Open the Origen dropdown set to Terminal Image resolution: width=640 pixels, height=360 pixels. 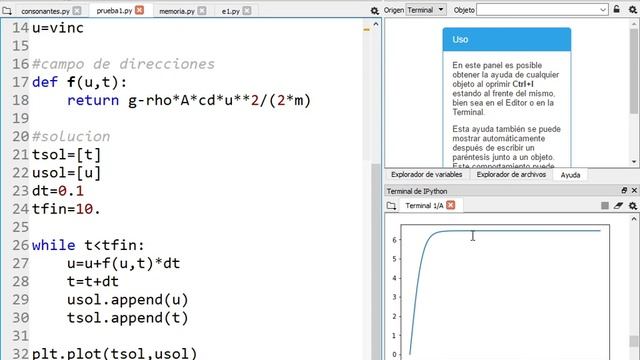point(426,10)
